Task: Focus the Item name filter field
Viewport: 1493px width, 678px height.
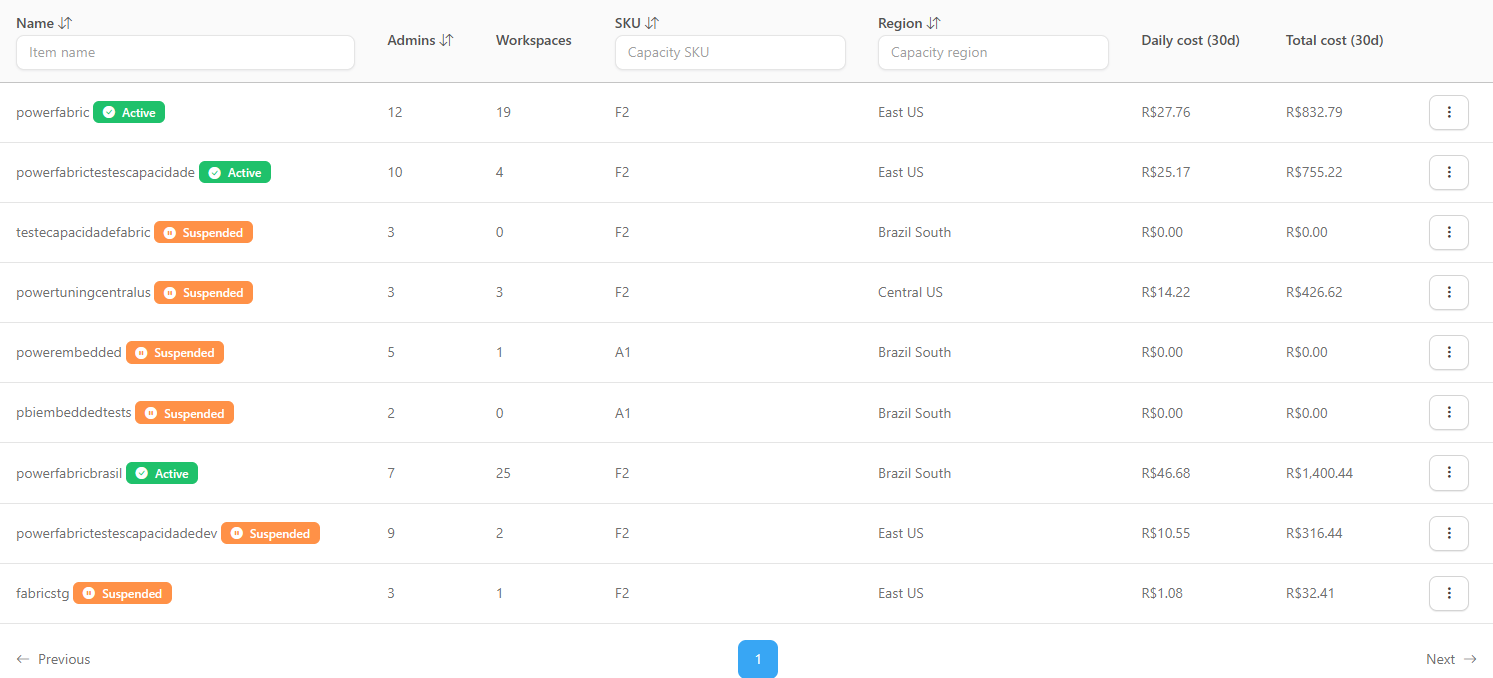Action: coord(185,52)
